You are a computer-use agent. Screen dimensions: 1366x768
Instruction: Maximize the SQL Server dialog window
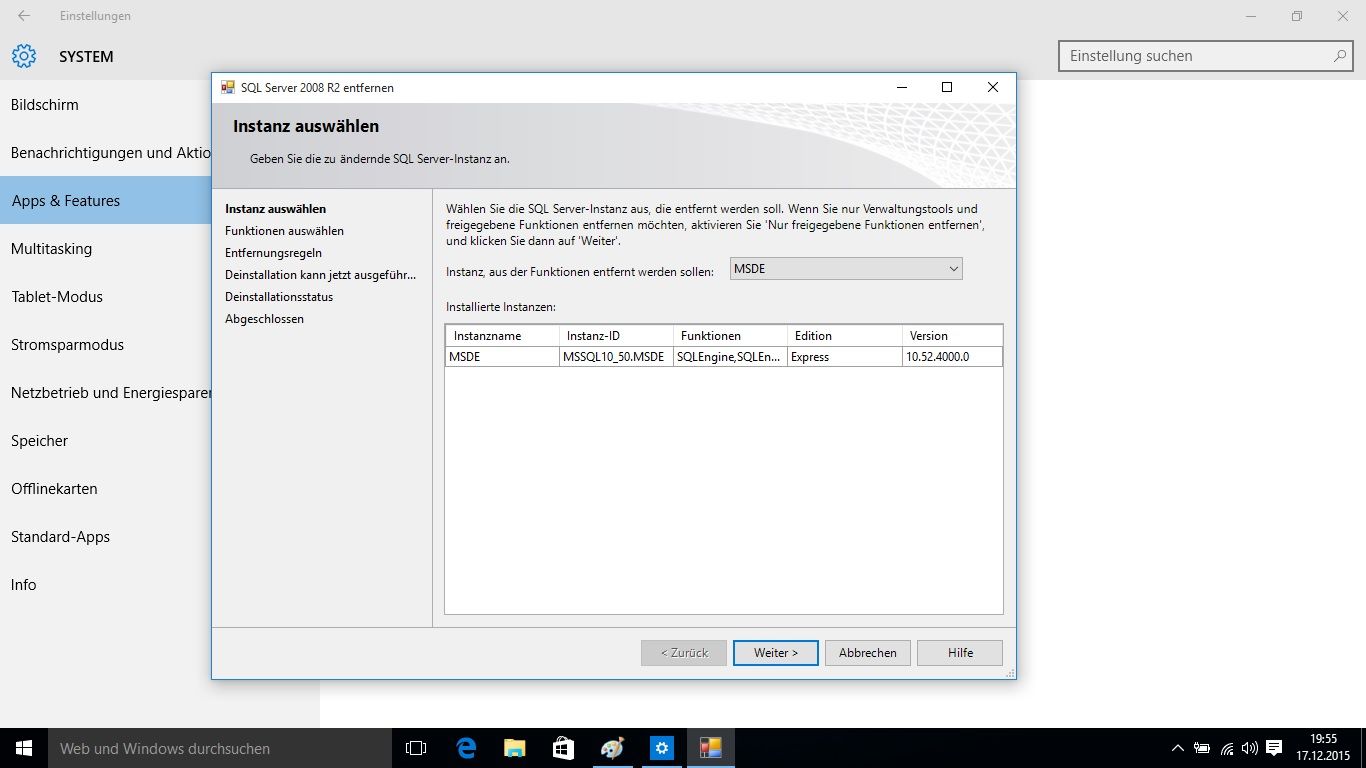(x=947, y=87)
